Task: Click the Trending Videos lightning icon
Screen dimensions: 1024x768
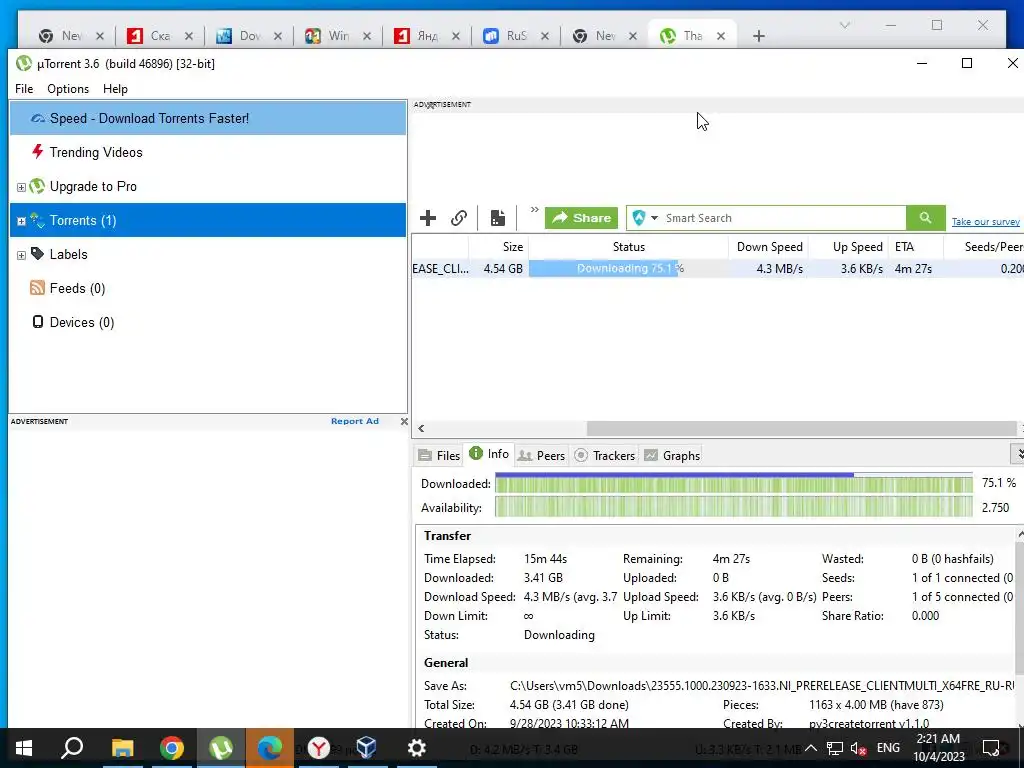Action: coord(38,152)
